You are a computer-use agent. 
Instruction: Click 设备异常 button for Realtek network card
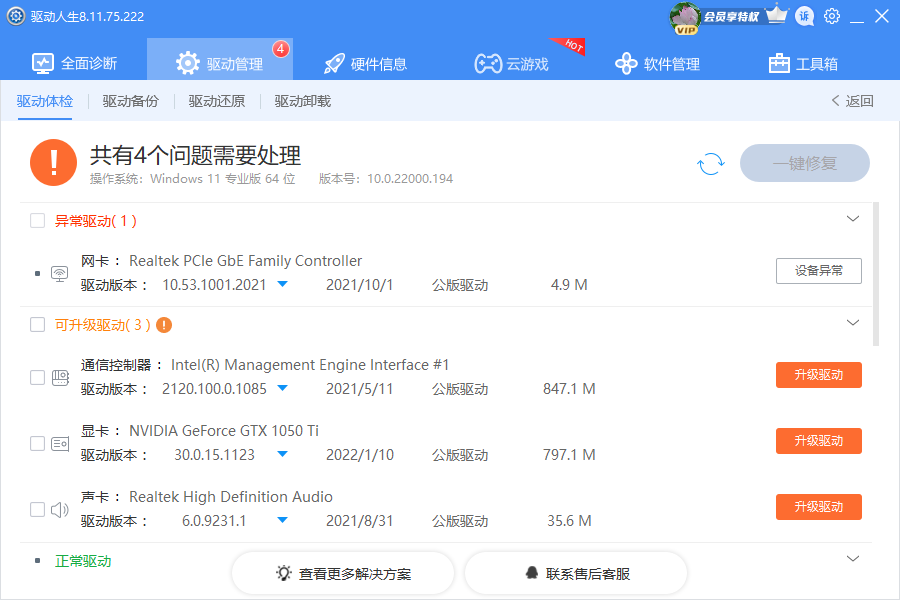coord(818,270)
